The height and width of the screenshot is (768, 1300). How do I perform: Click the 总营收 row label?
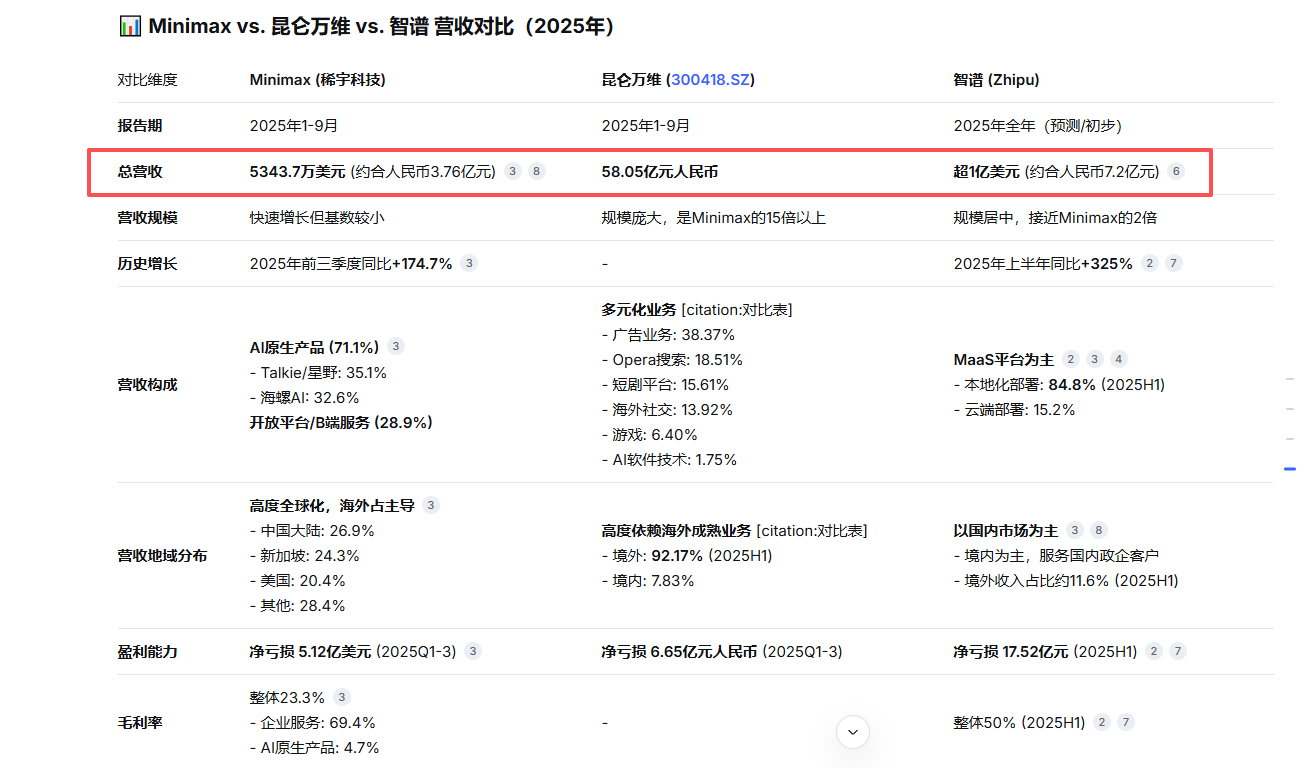point(140,172)
